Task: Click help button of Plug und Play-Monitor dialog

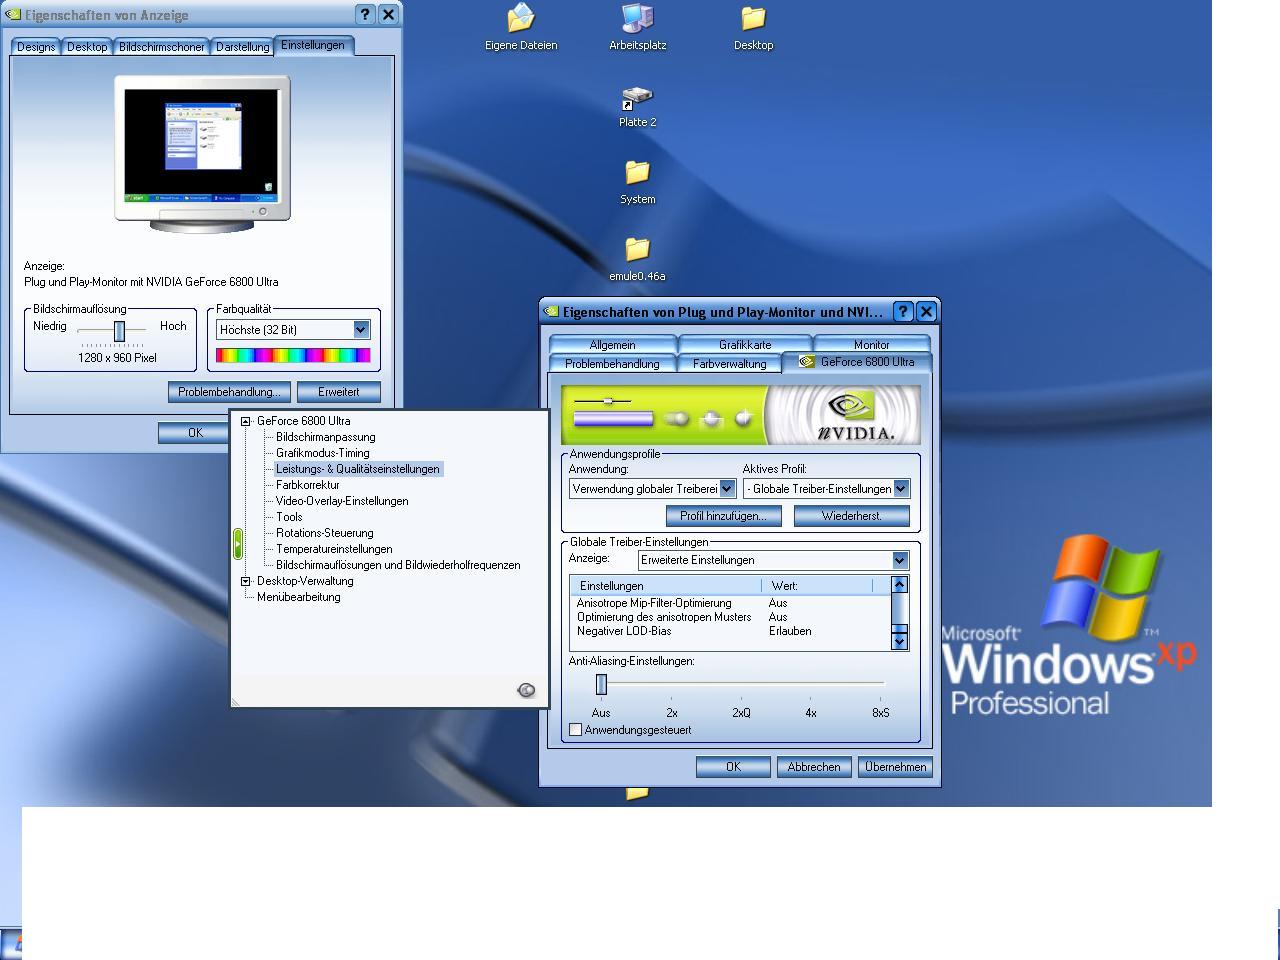Action: point(902,311)
